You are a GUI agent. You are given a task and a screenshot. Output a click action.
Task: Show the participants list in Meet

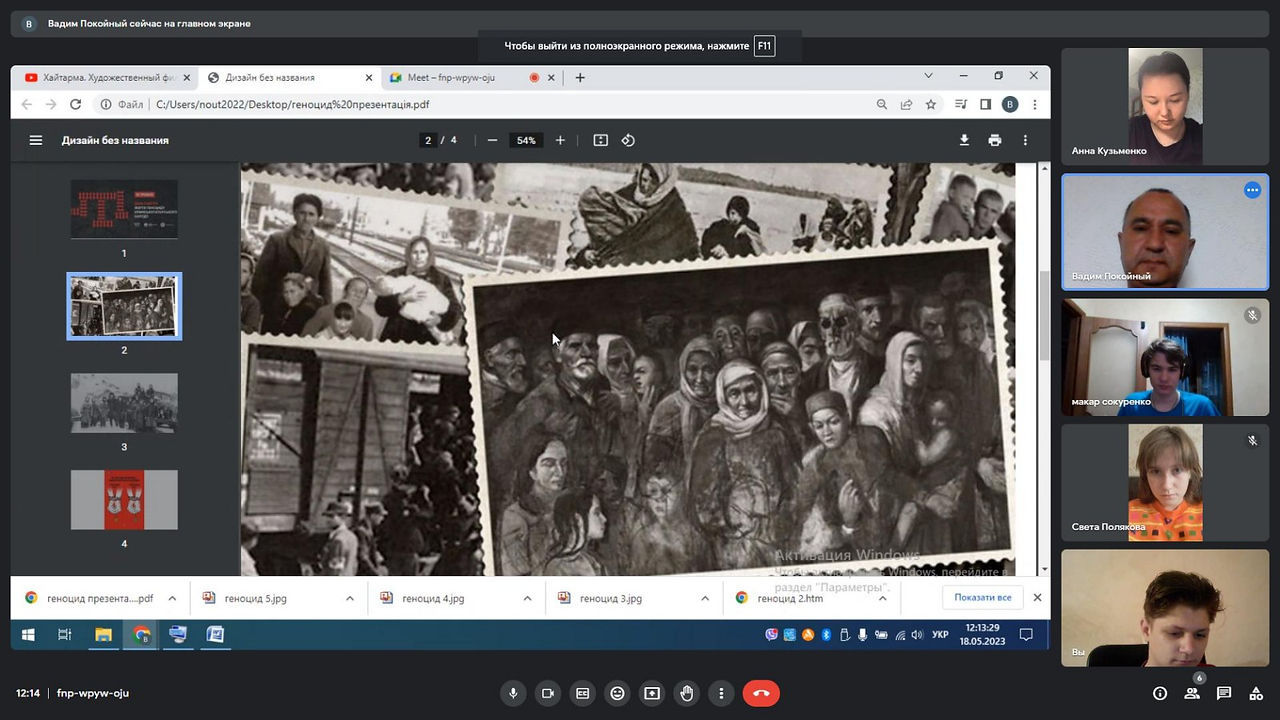pyautogui.click(x=1192, y=693)
